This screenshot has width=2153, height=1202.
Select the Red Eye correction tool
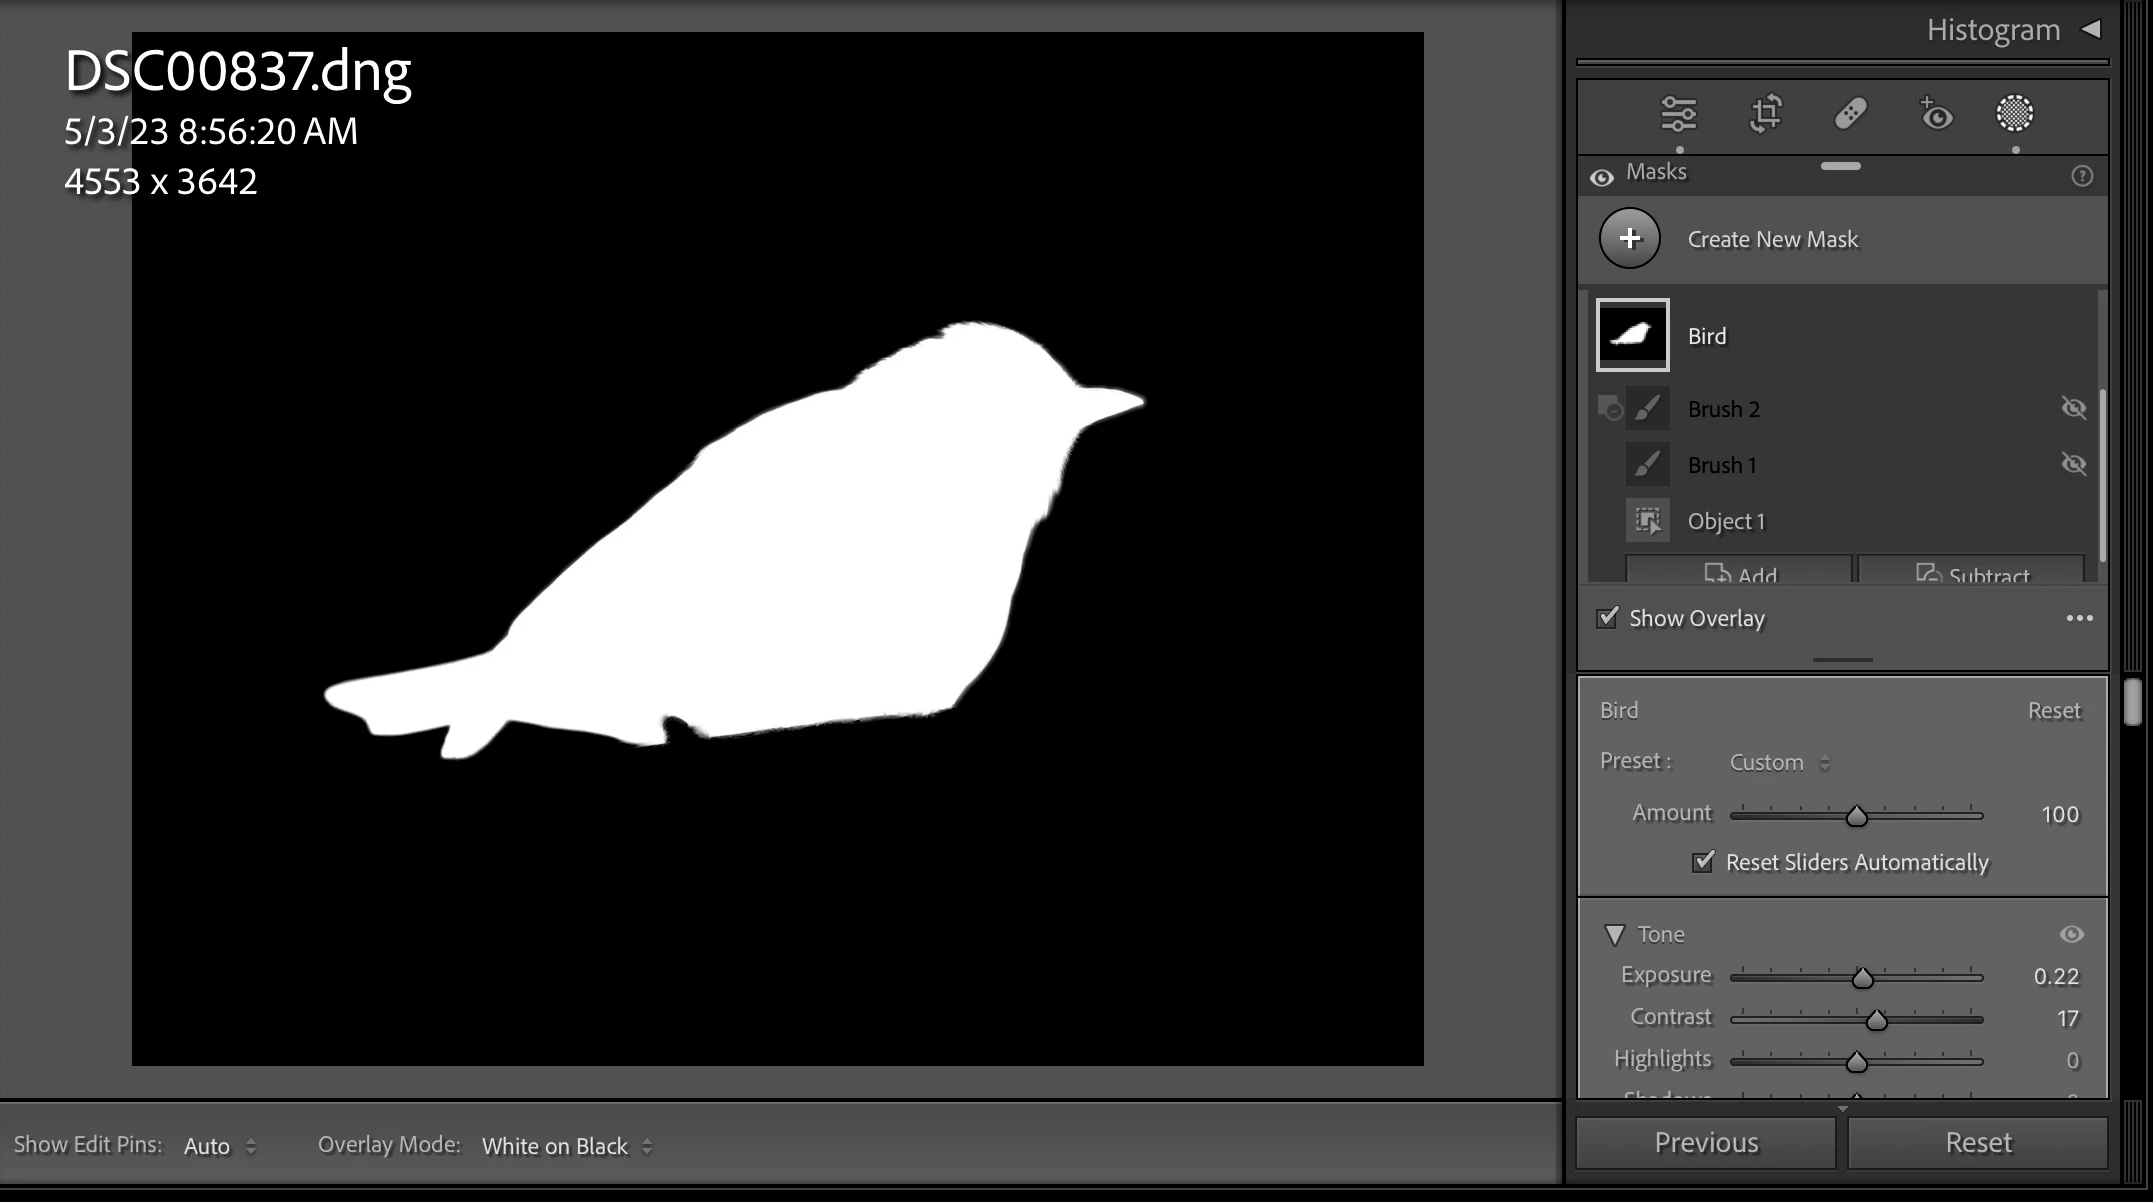(x=1936, y=114)
